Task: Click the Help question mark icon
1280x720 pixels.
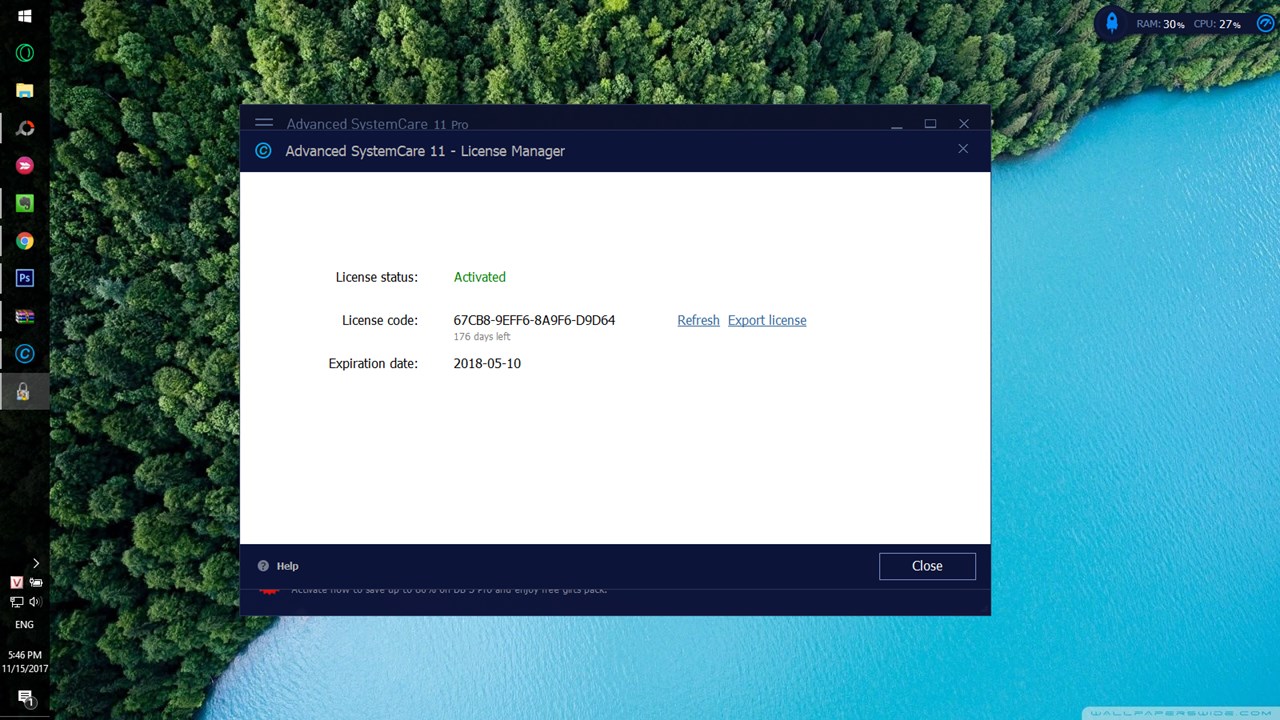Action: coord(263,566)
